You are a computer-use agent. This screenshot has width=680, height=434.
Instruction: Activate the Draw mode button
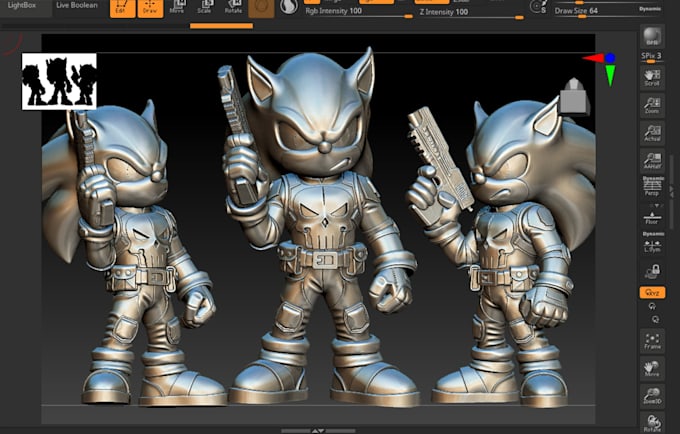click(150, 8)
